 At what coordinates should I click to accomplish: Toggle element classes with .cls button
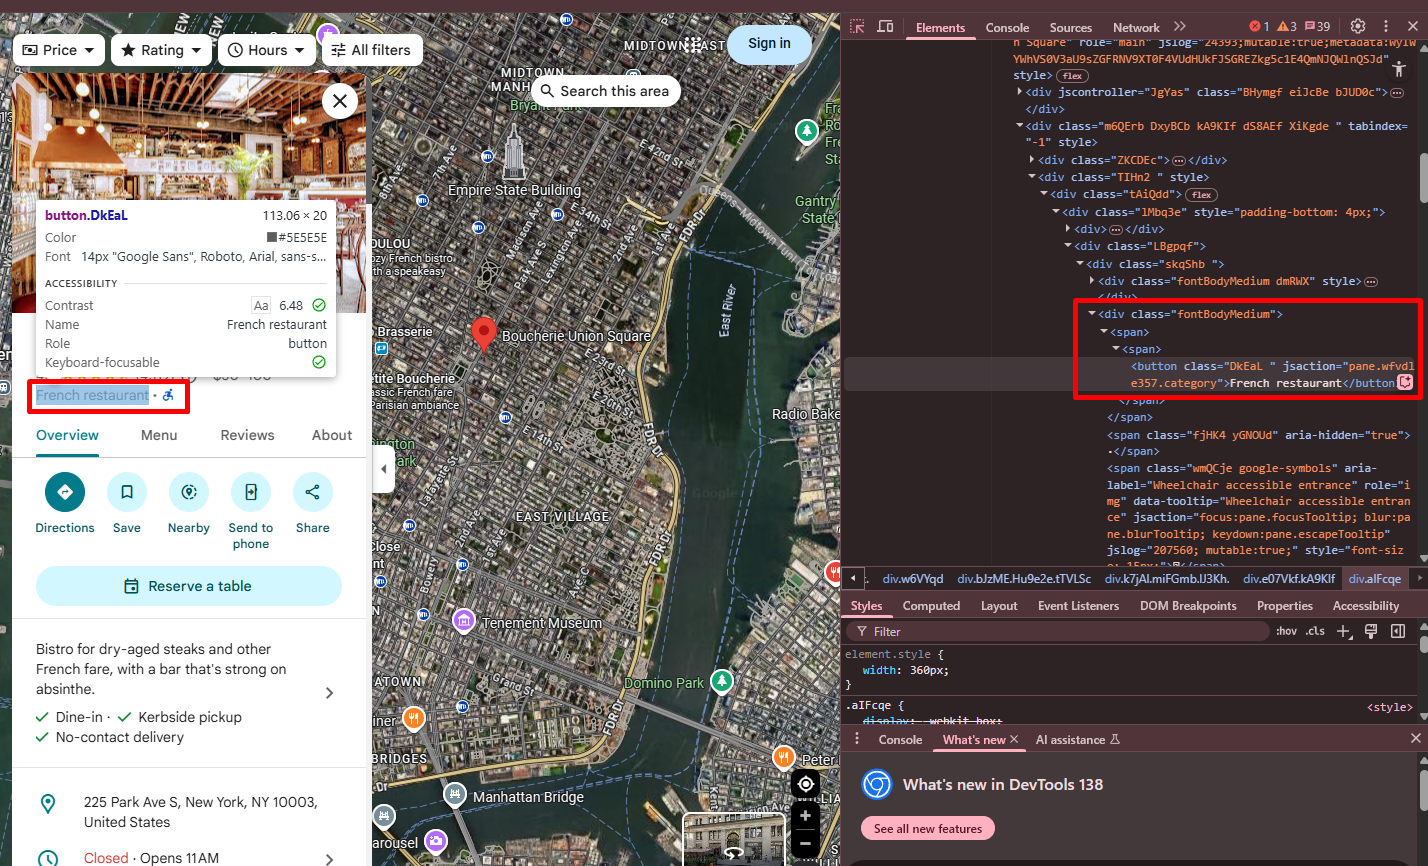[x=1313, y=630]
